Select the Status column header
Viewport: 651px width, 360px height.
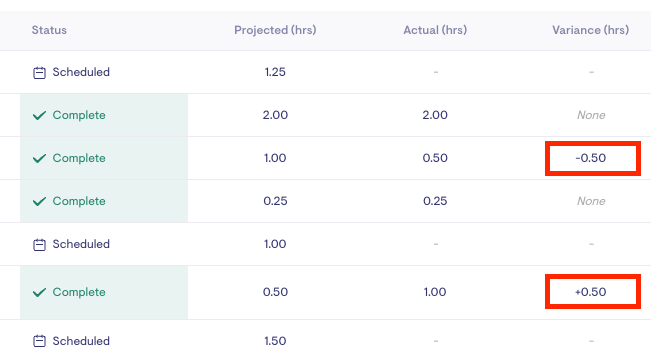[x=49, y=30]
